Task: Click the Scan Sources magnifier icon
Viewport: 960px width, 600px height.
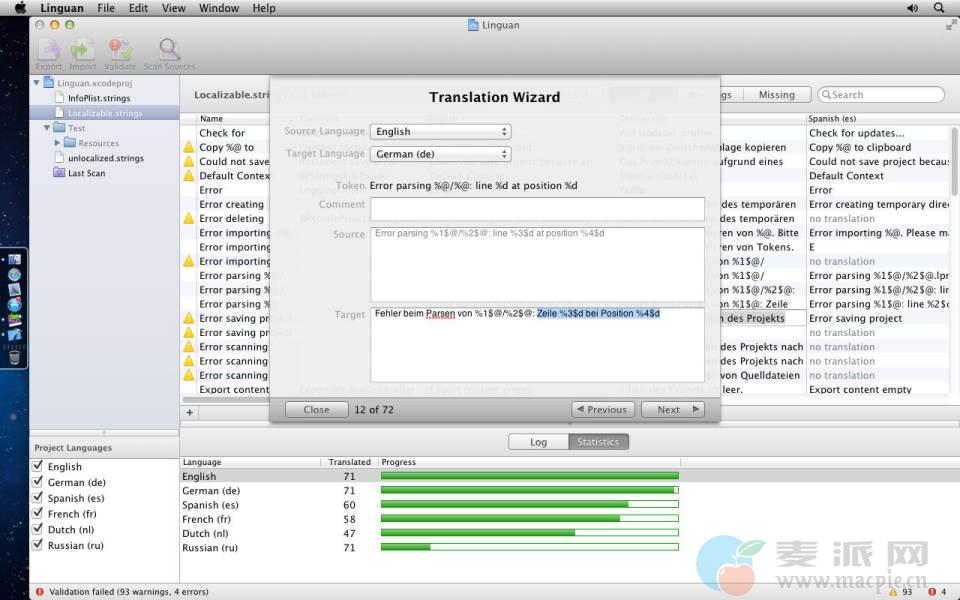Action: tap(169, 50)
